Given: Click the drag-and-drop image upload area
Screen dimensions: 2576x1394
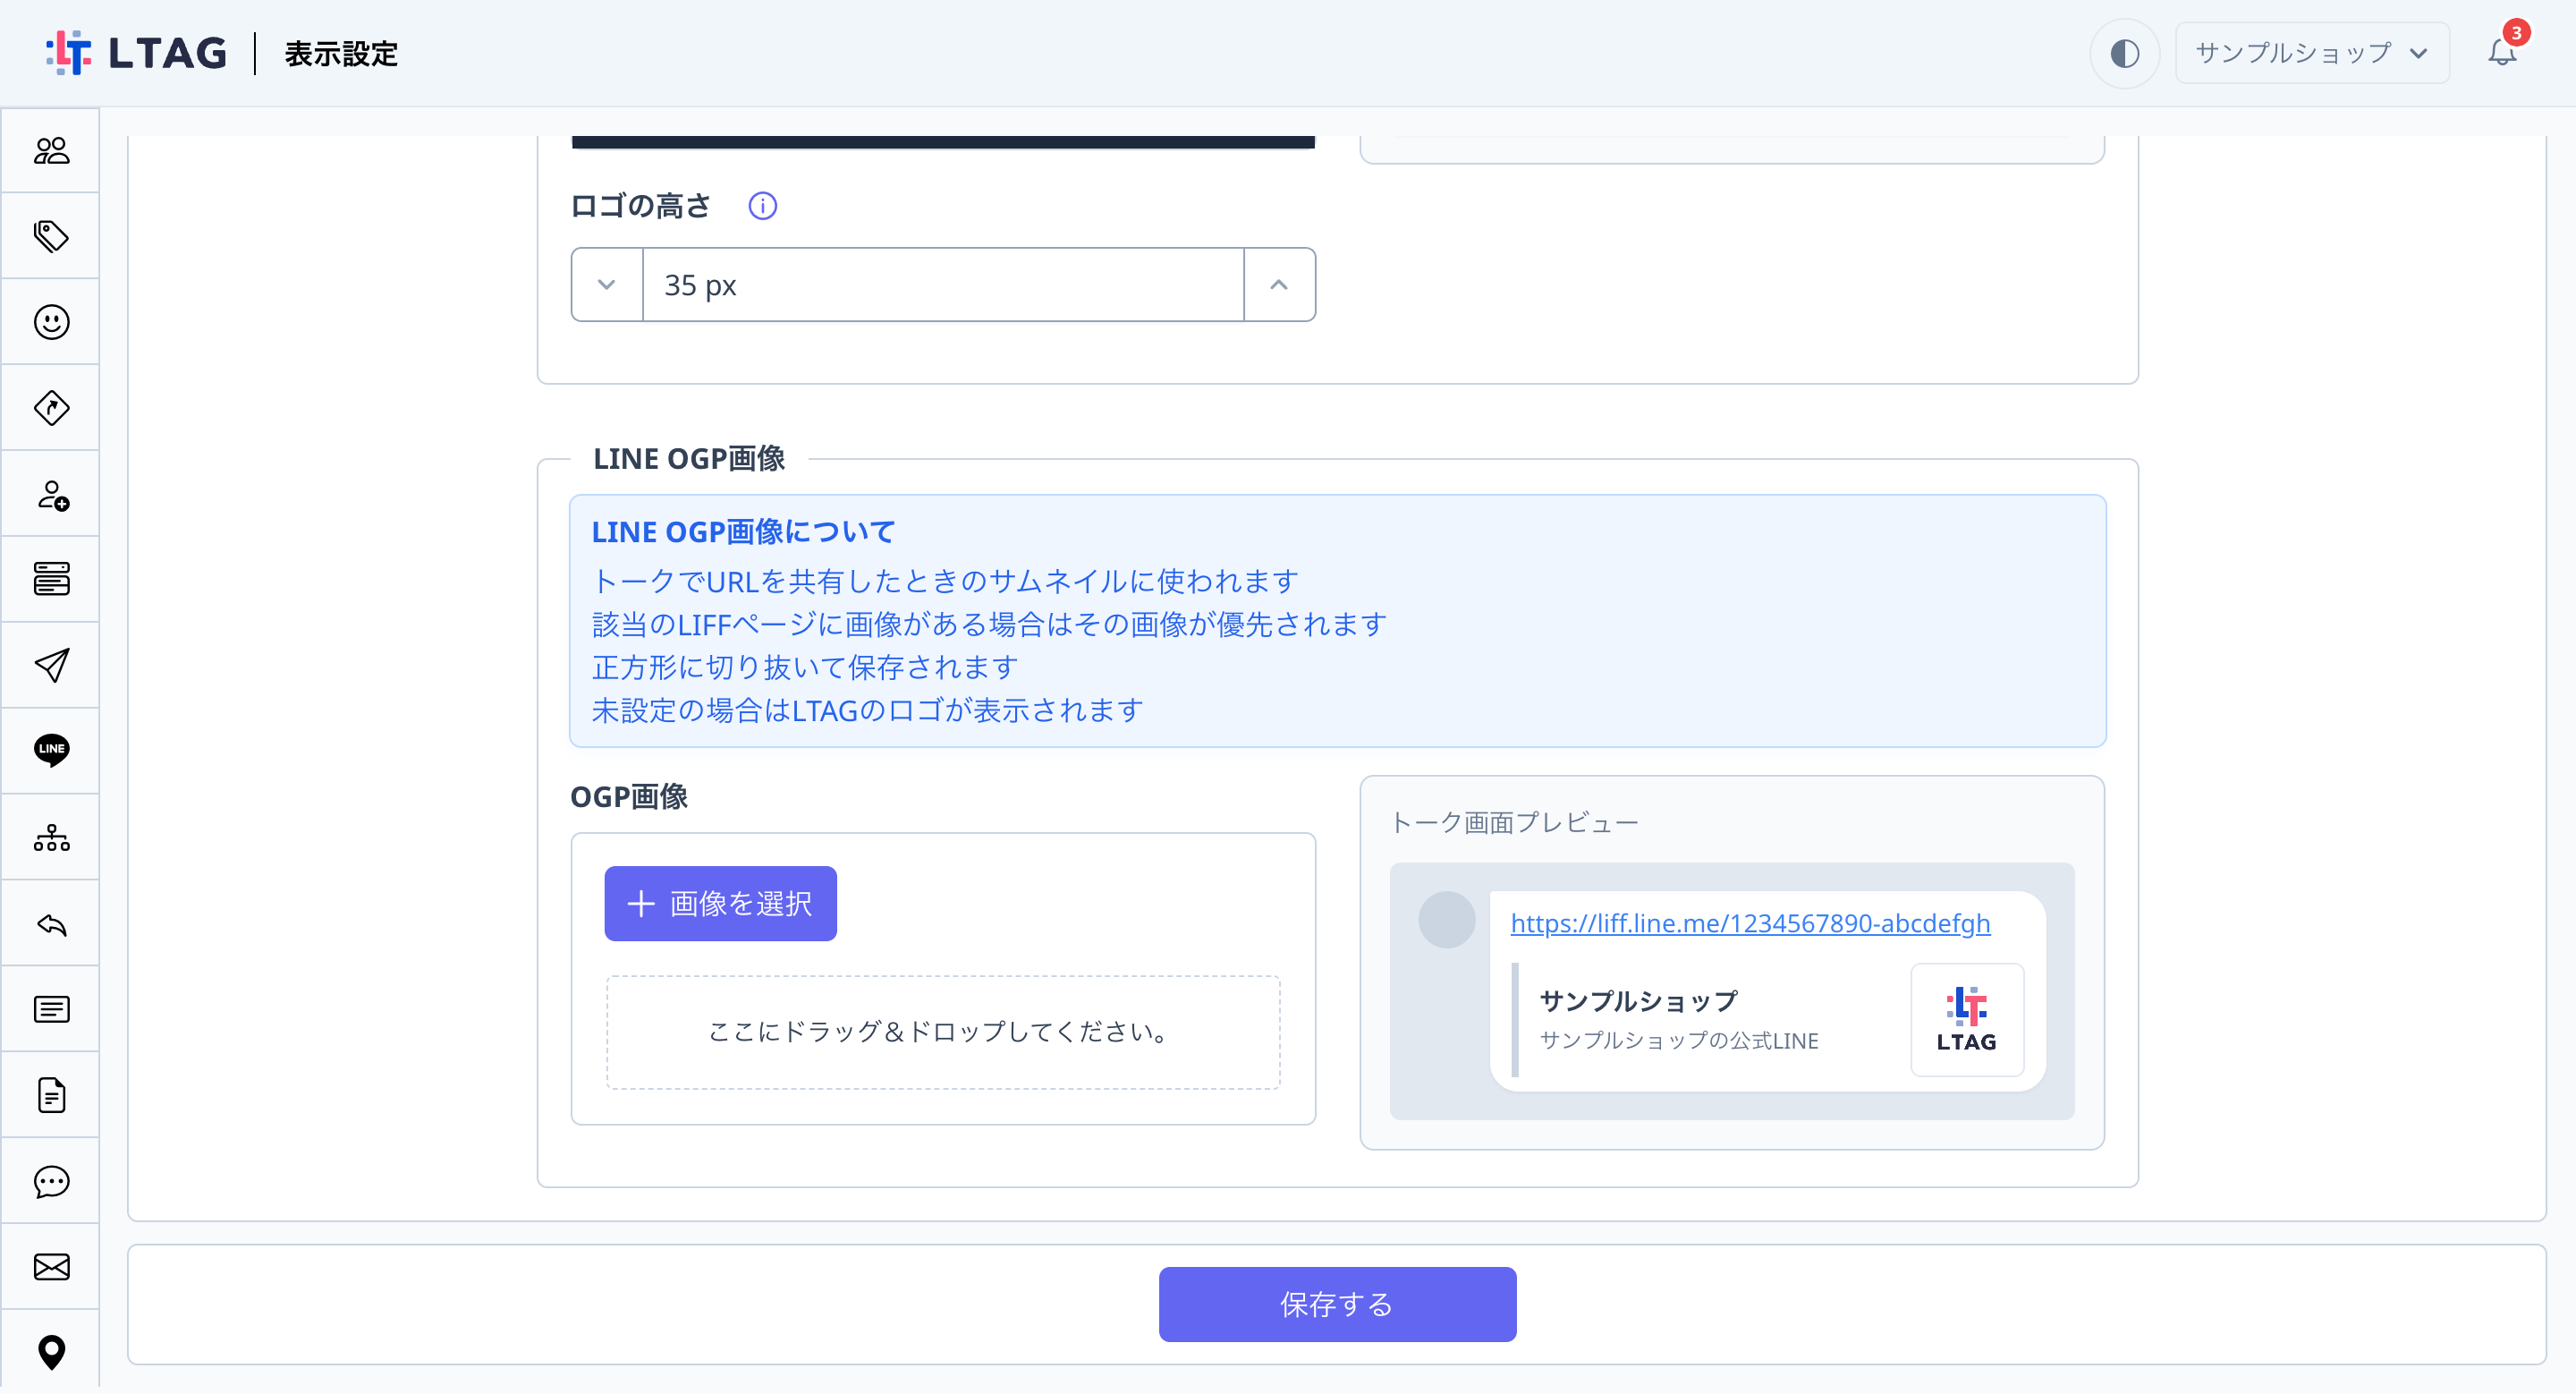Looking at the screenshot, I should tap(942, 1032).
